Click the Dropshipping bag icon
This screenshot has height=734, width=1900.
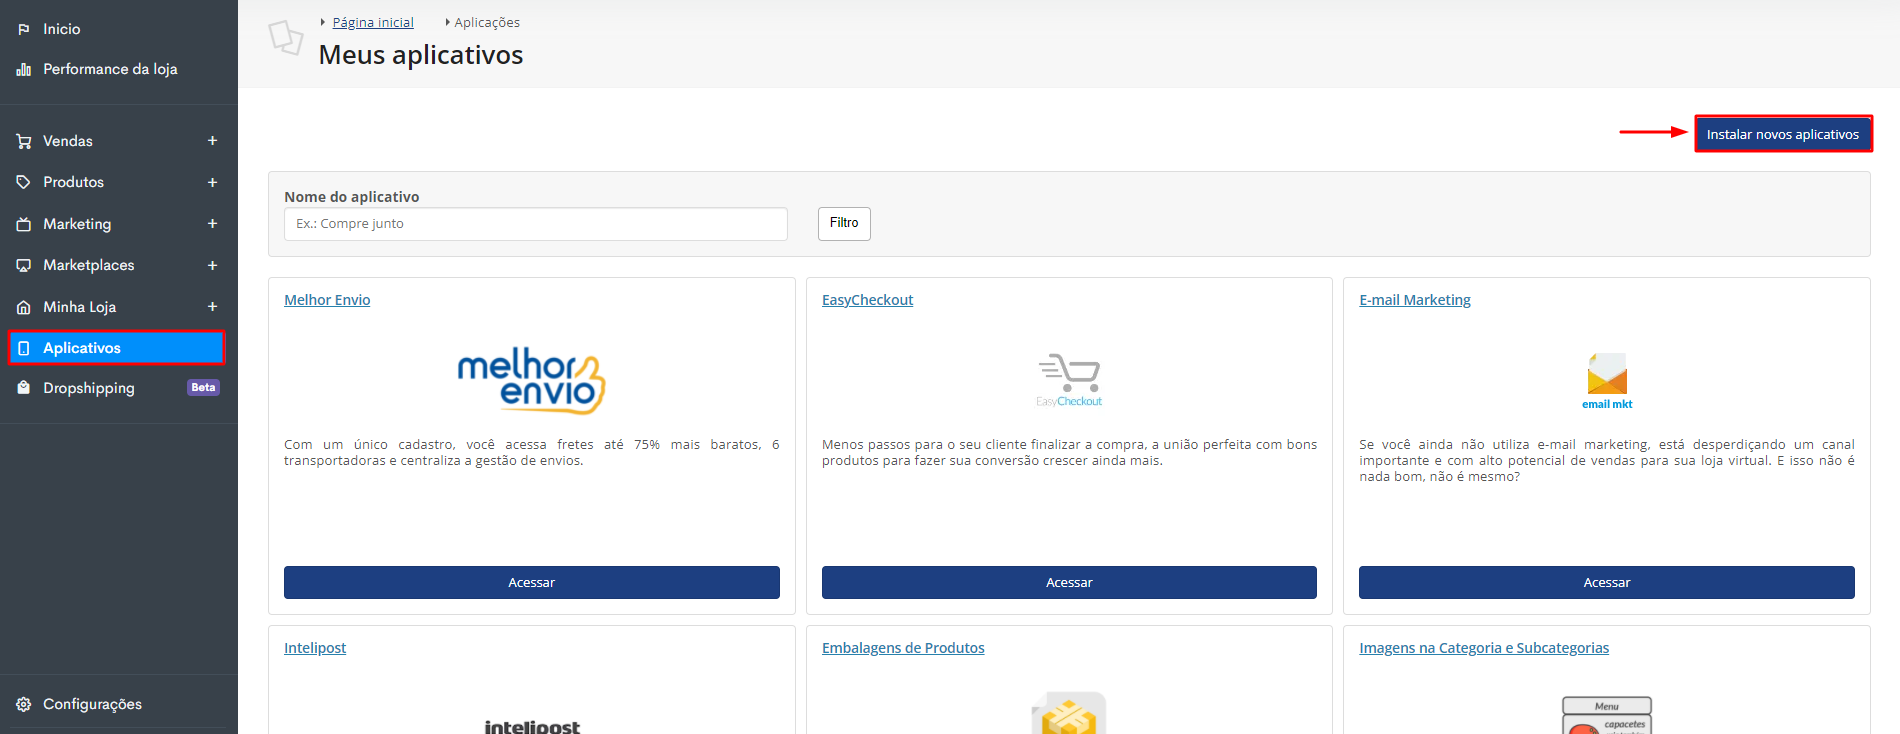(x=24, y=388)
